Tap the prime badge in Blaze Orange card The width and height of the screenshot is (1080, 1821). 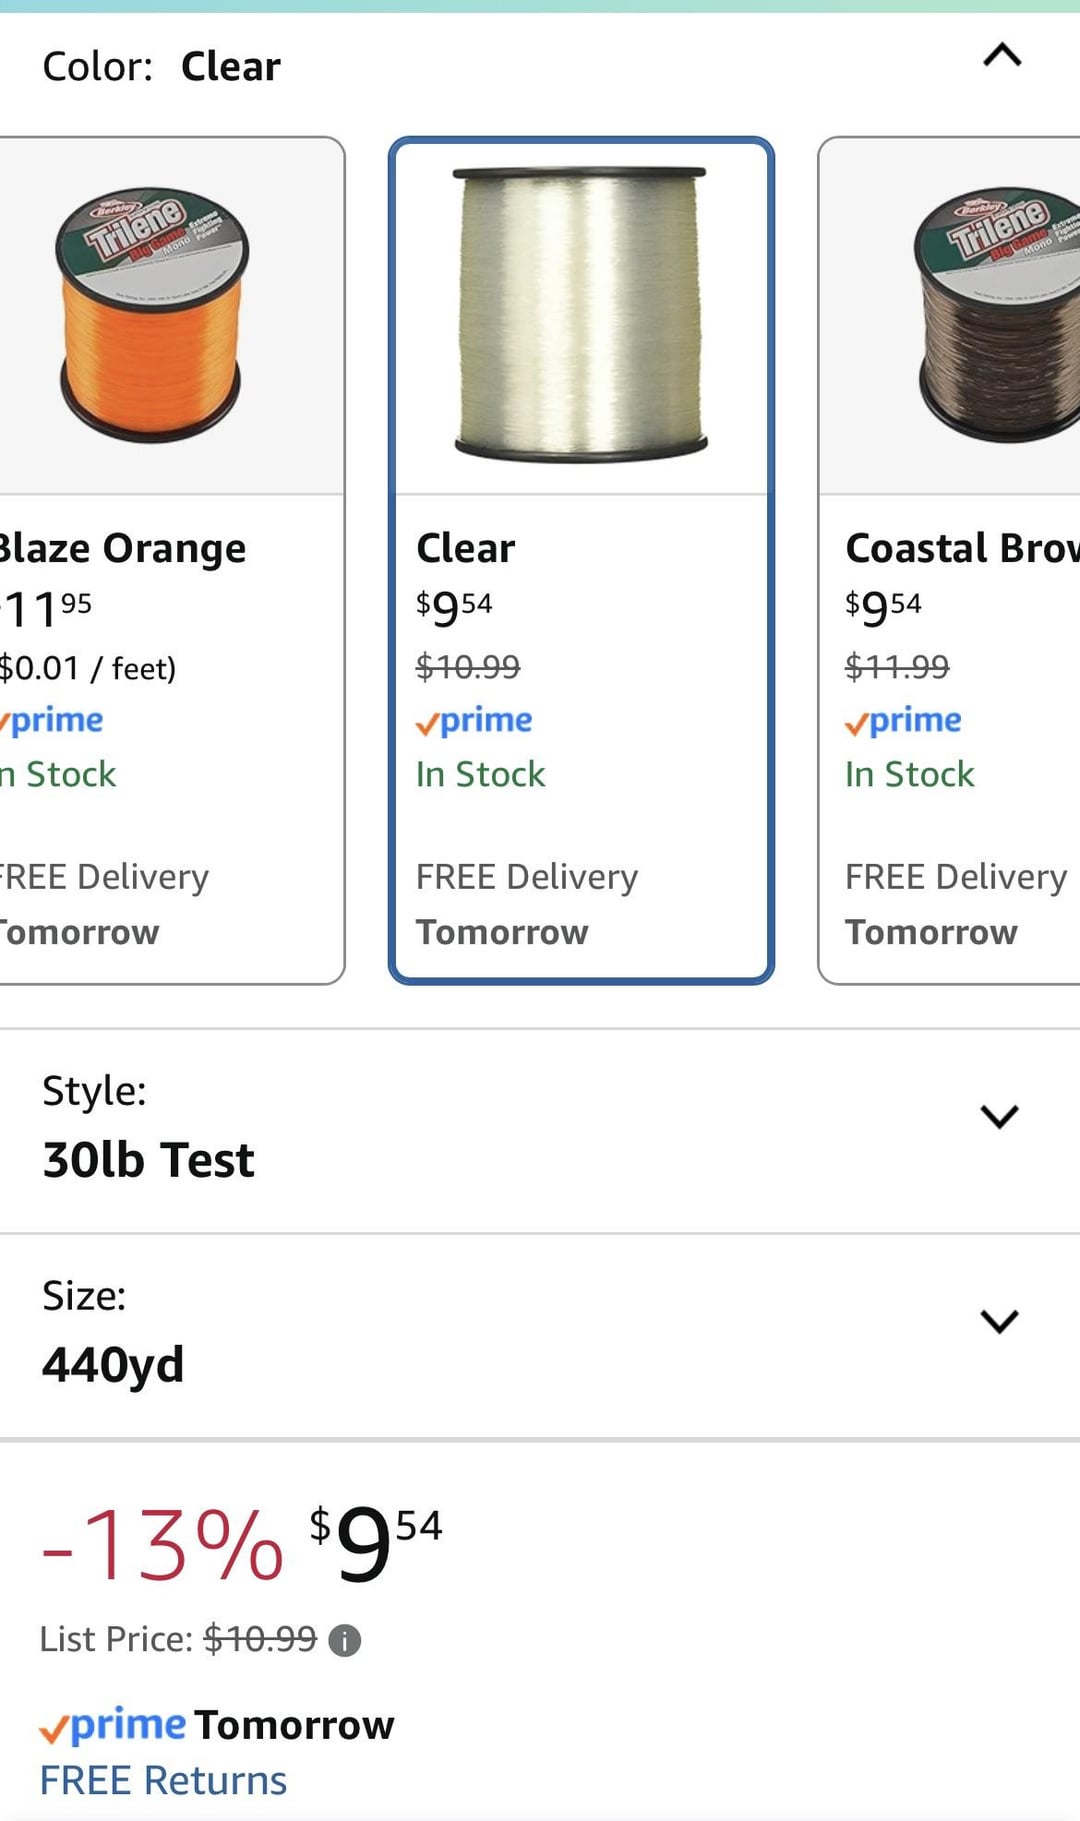click(52, 721)
